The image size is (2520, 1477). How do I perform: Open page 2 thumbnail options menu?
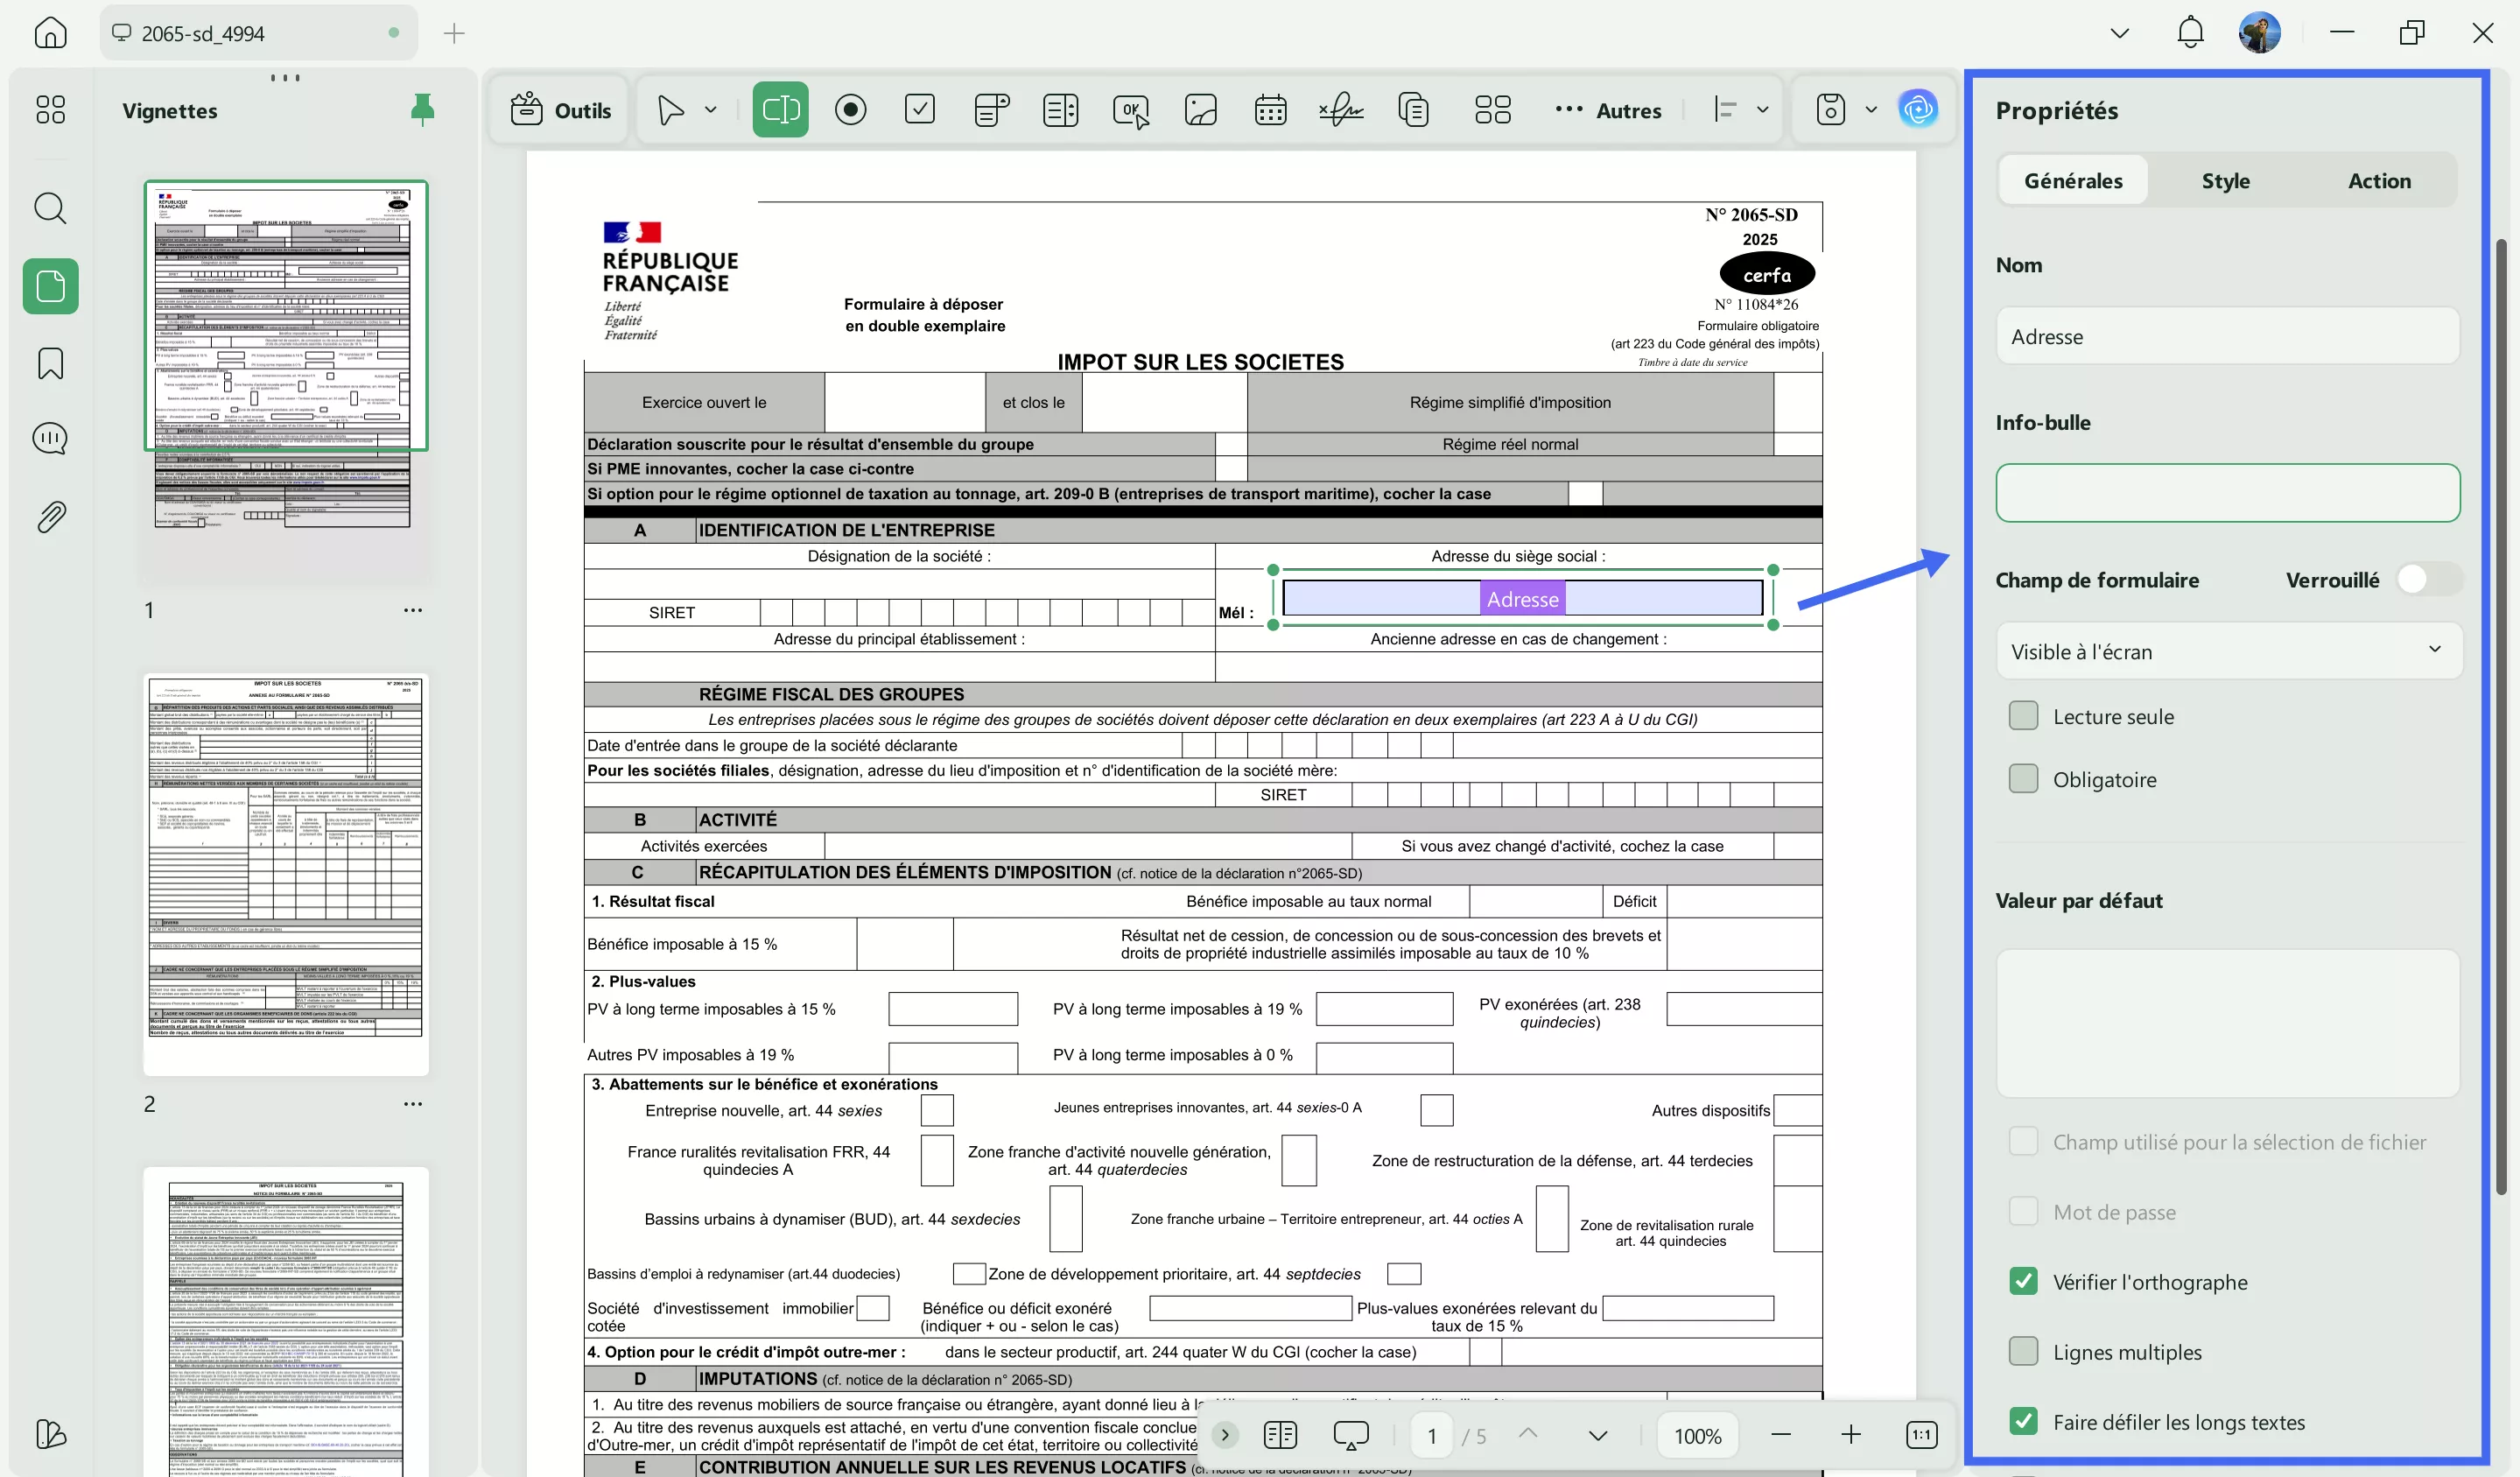413,1104
